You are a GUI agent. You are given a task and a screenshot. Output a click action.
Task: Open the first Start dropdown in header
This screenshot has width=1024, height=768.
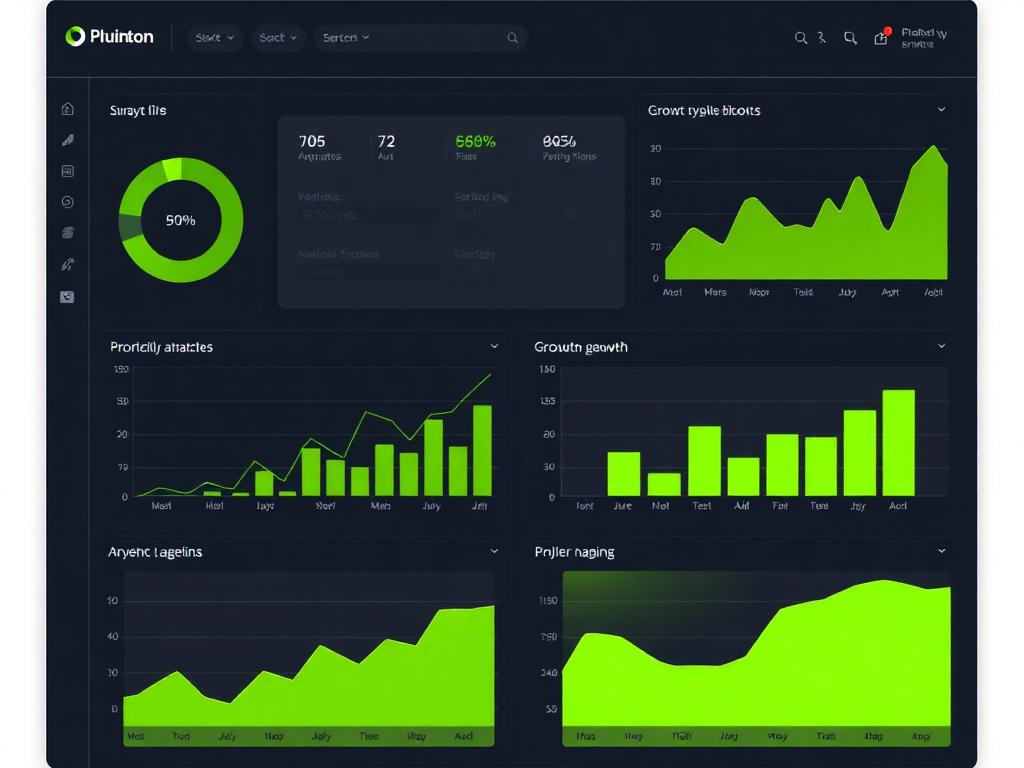click(215, 38)
